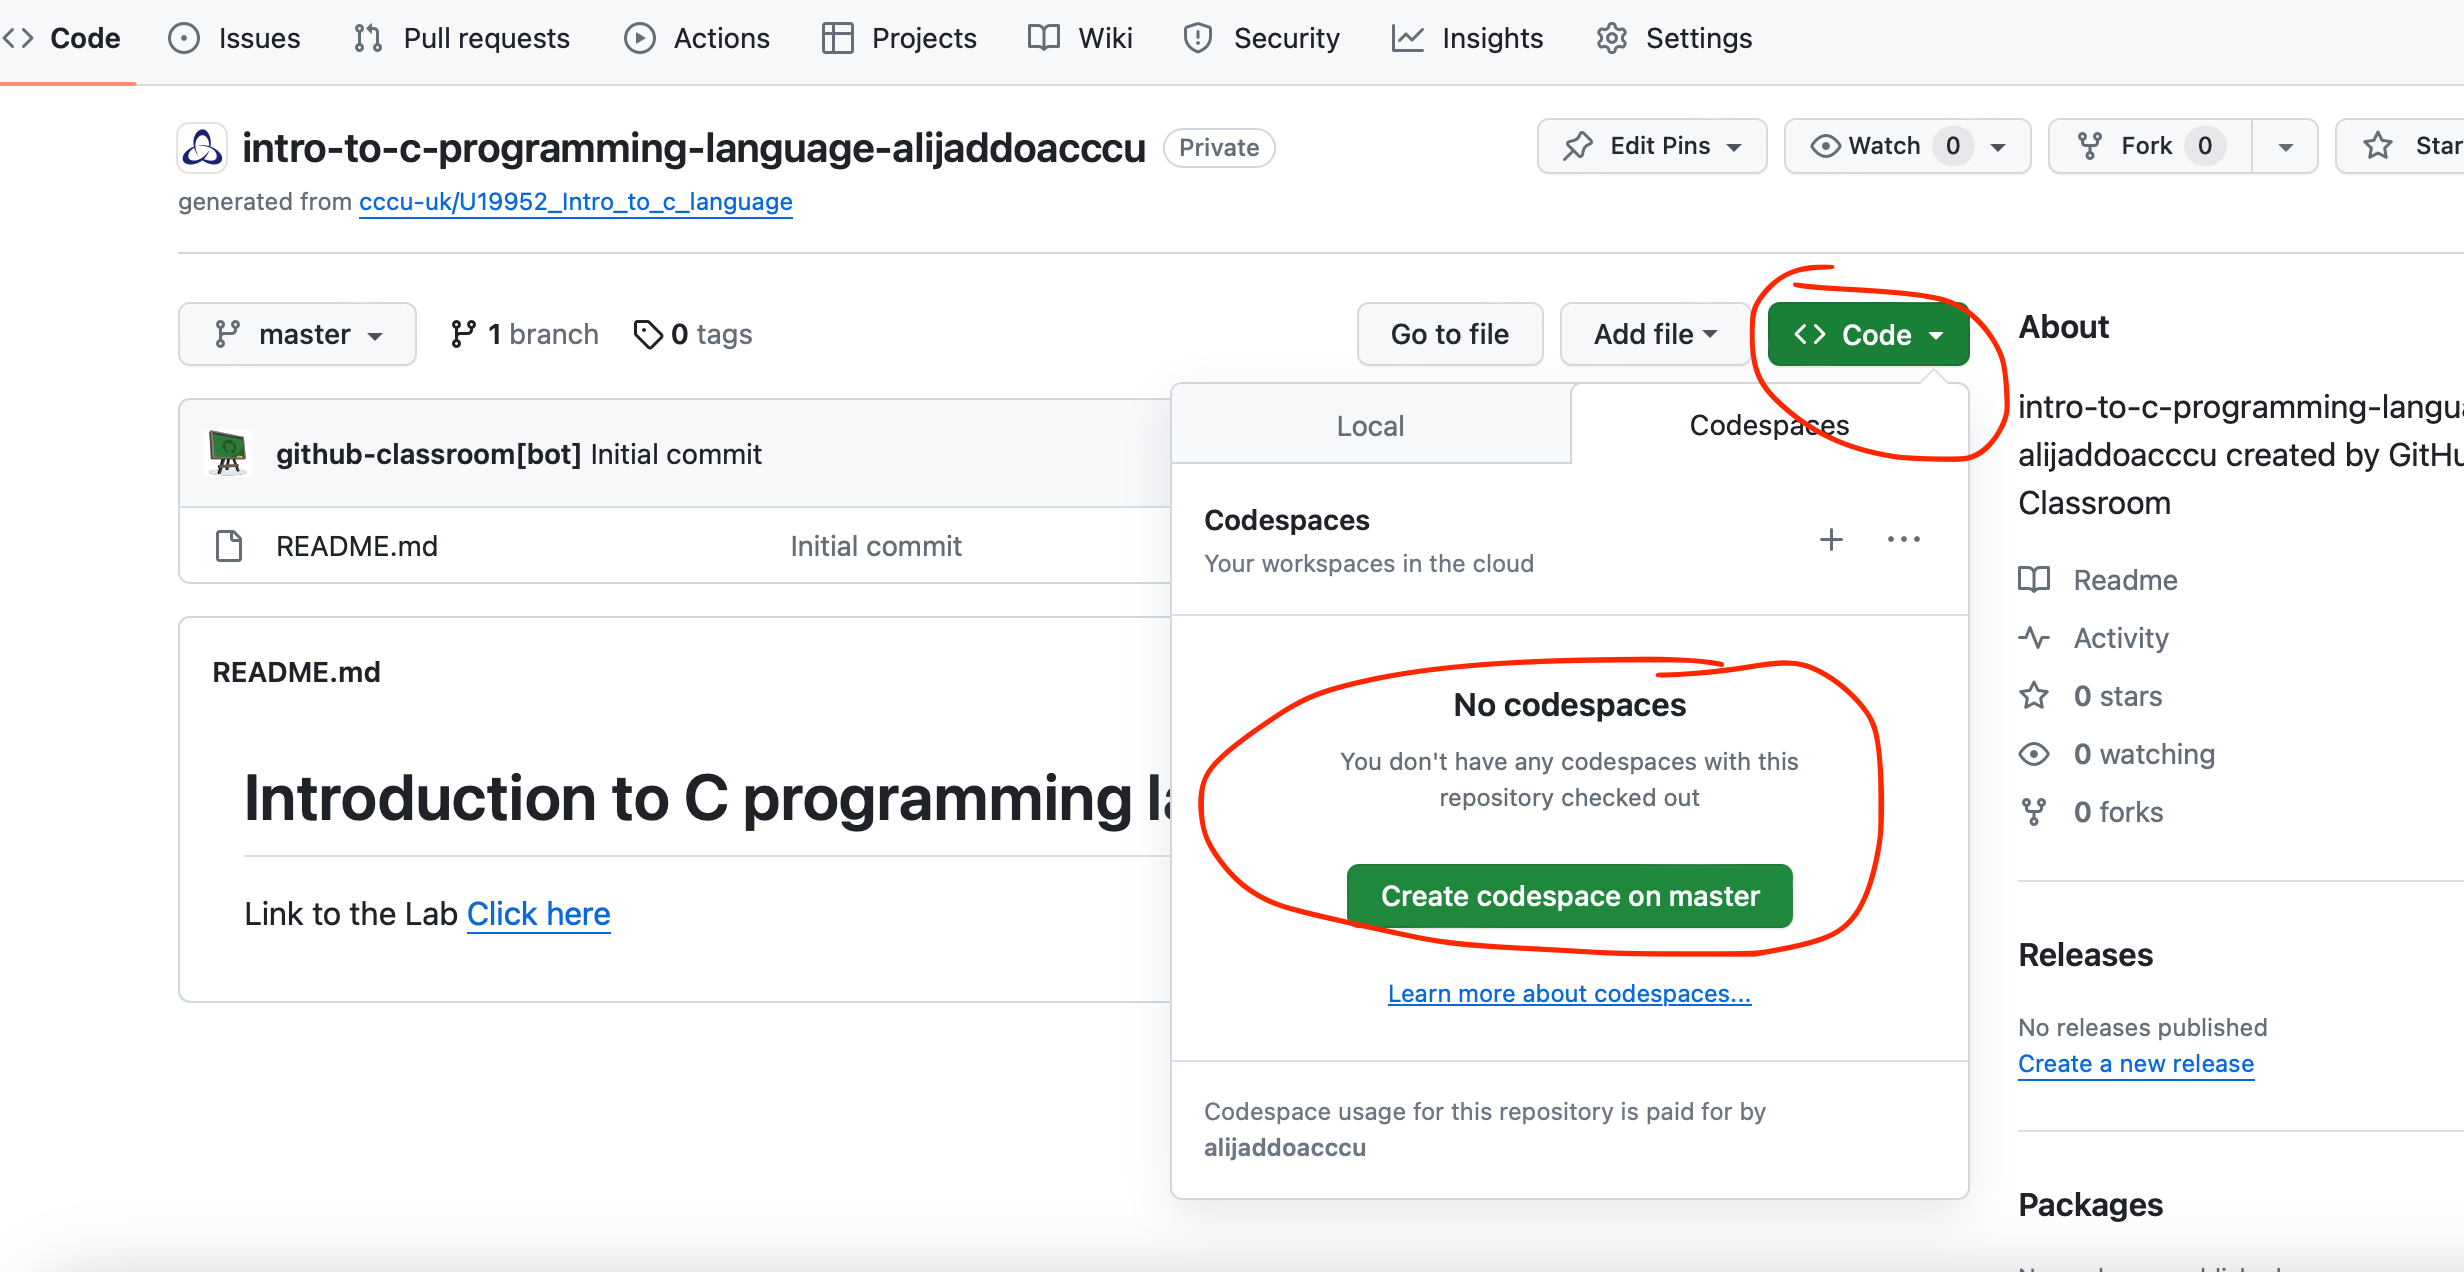
Task: View the Insights tab
Action: tap(1467, 38)
